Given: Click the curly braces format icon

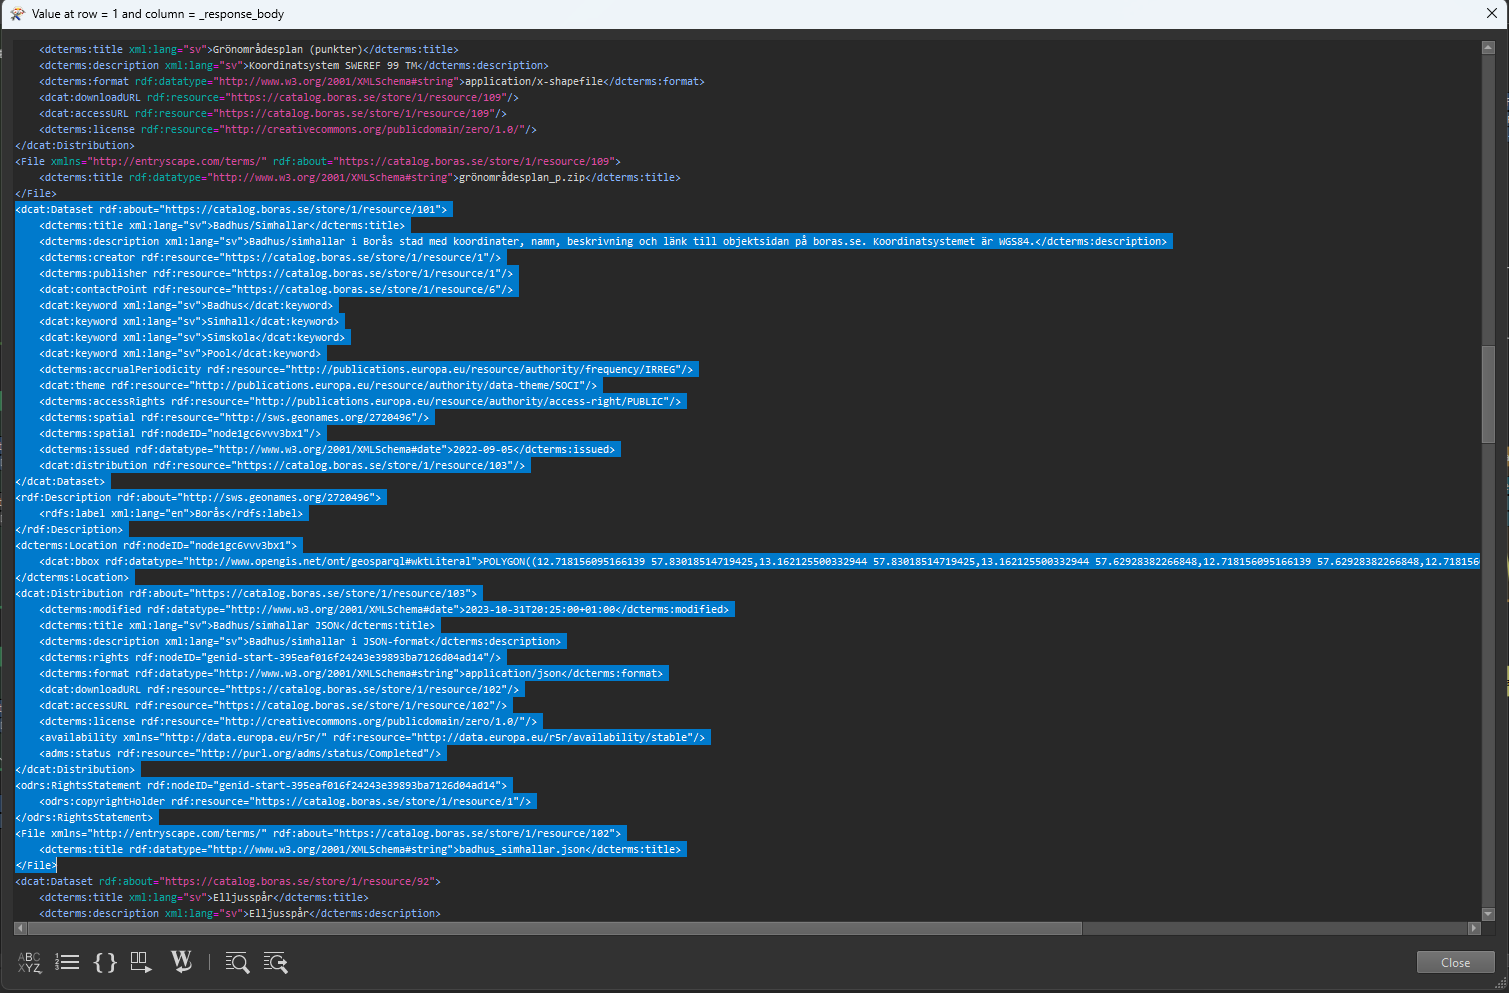Looking at the screenshot, I should point(104,962).
